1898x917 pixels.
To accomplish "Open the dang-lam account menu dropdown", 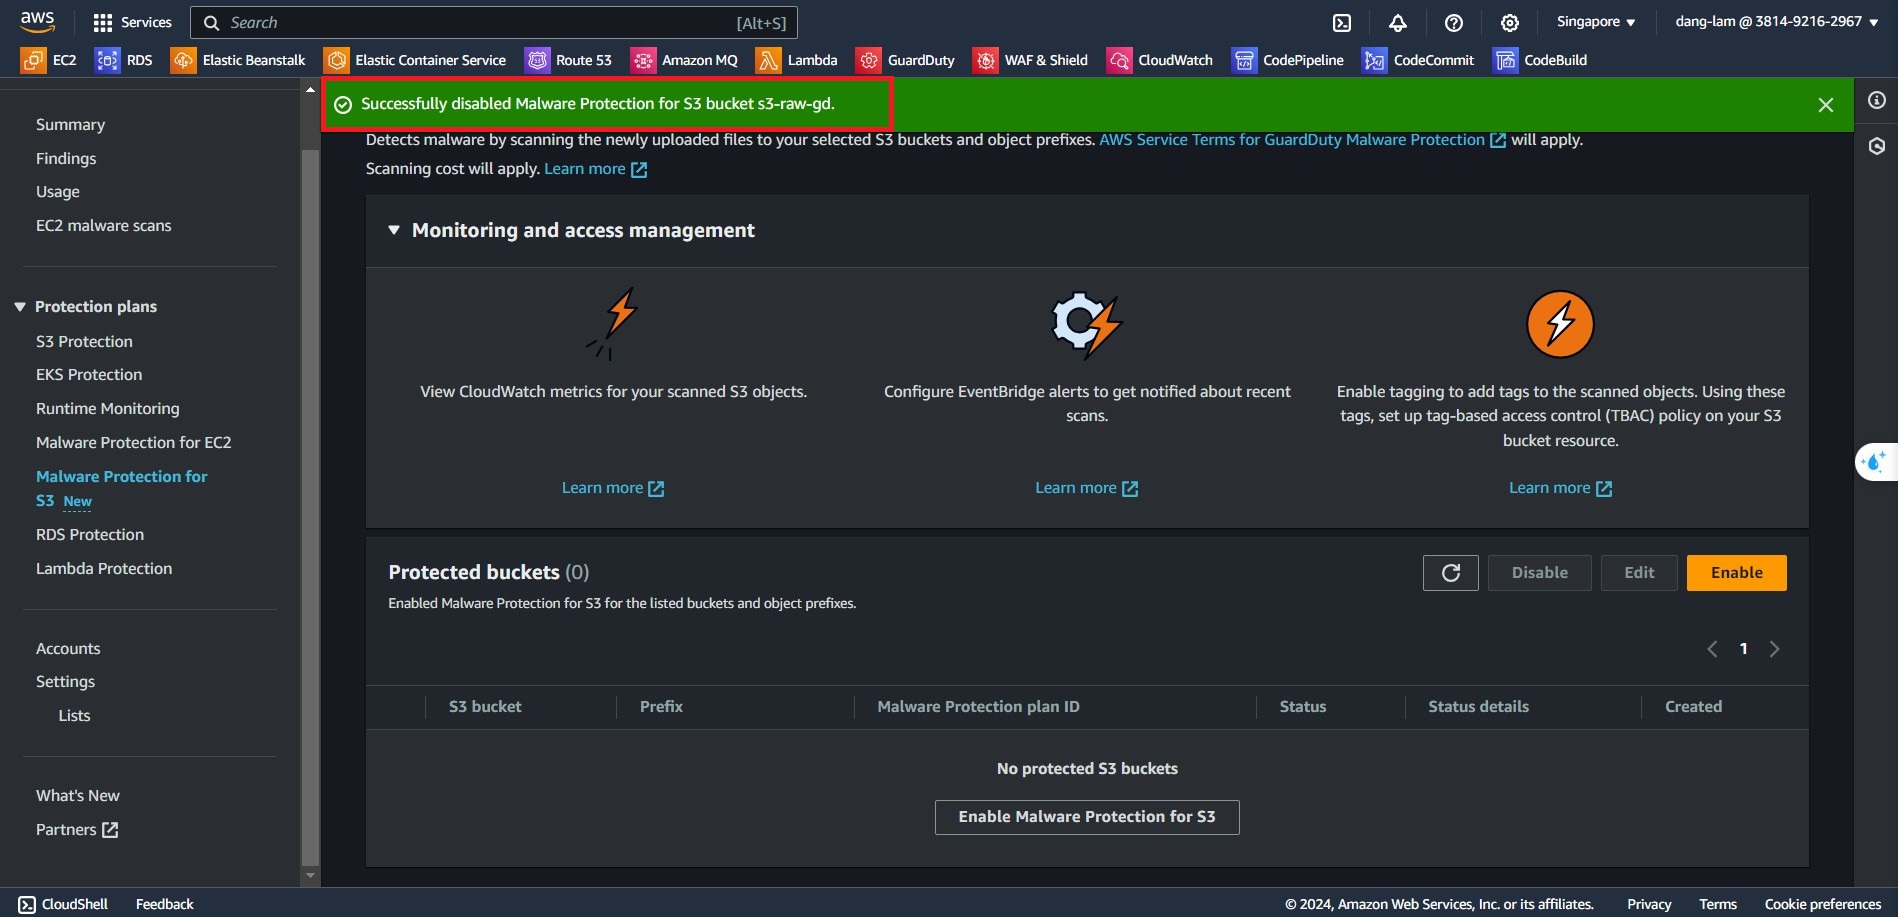I will (x=1776, y=22).
